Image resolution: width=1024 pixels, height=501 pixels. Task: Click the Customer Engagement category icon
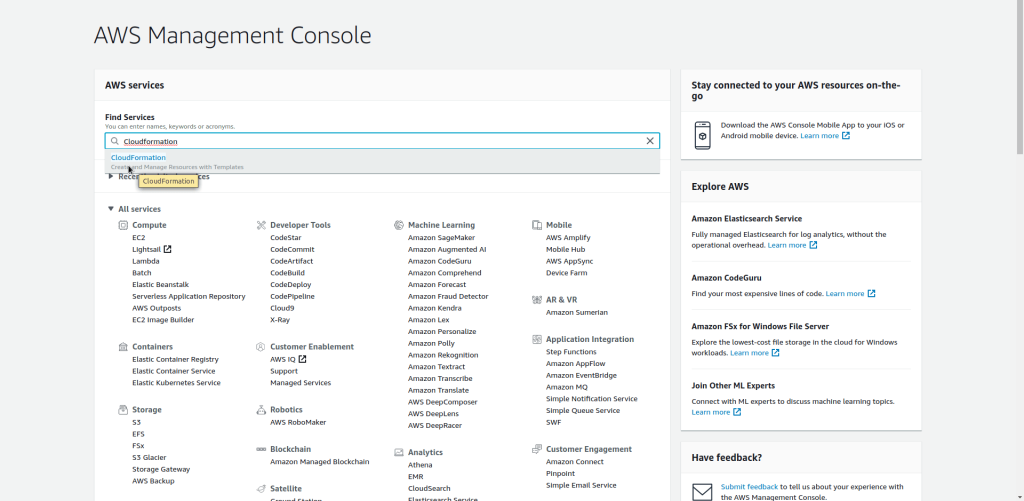click(x=537, y=449)
